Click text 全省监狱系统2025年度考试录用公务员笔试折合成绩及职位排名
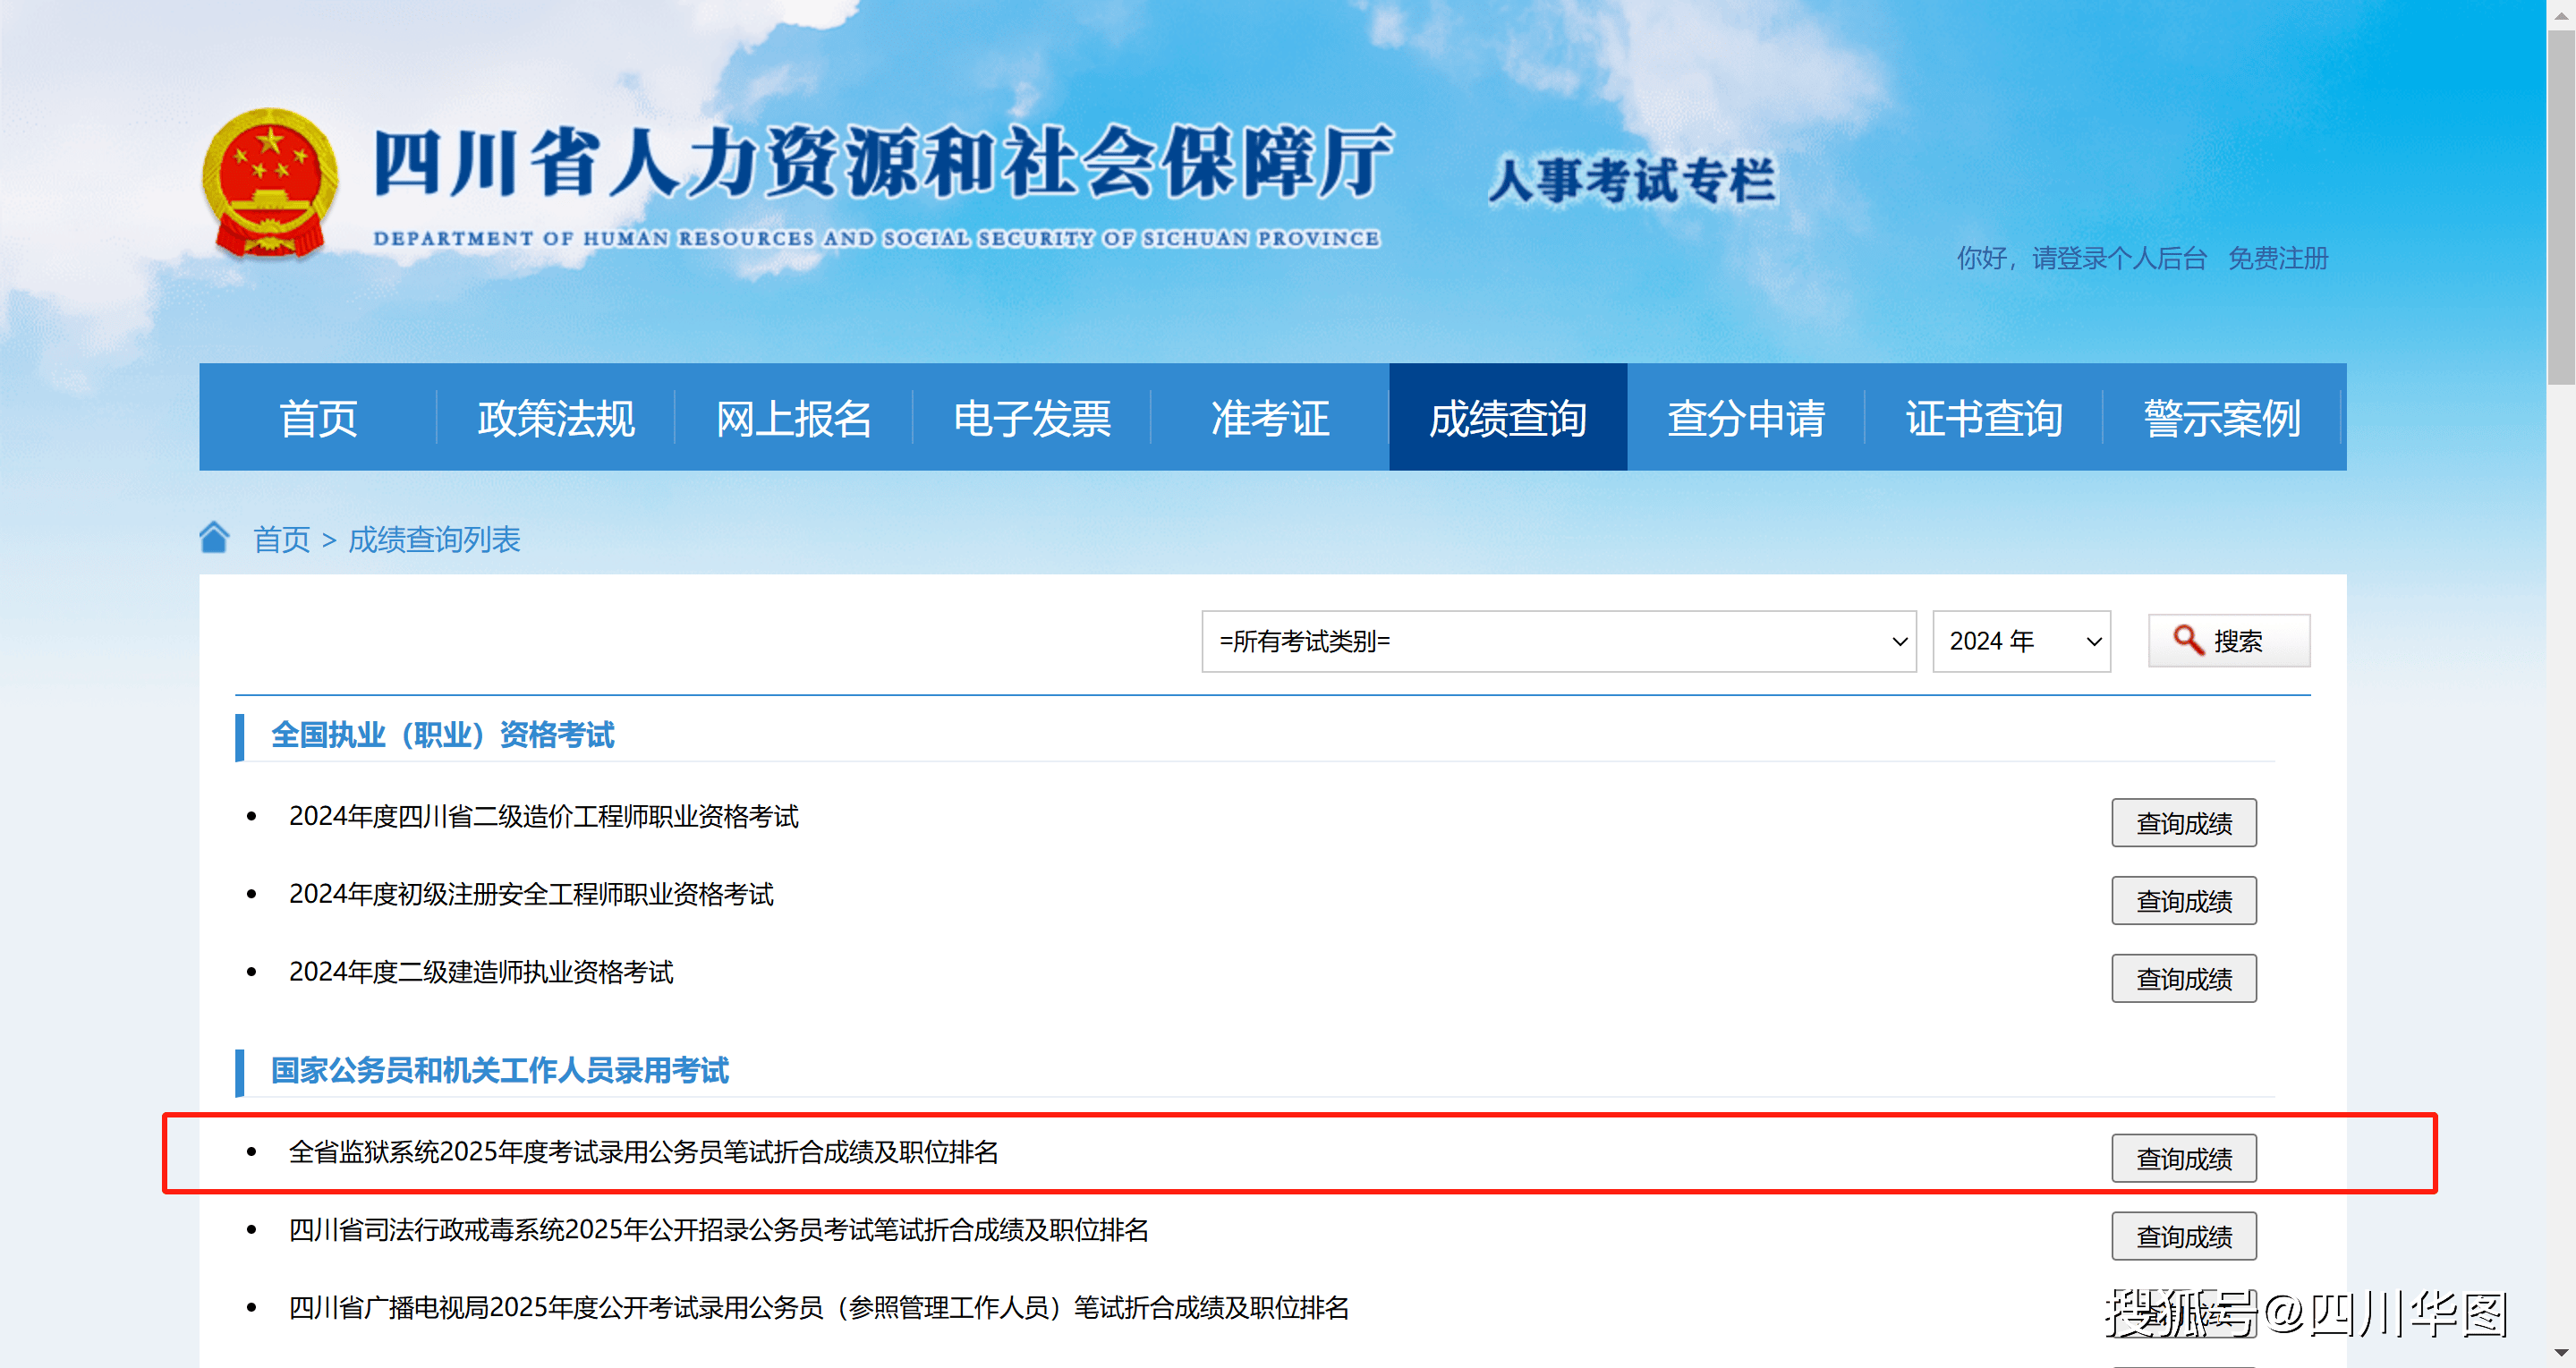The image size is (2576, 1368). [644, 1153]
